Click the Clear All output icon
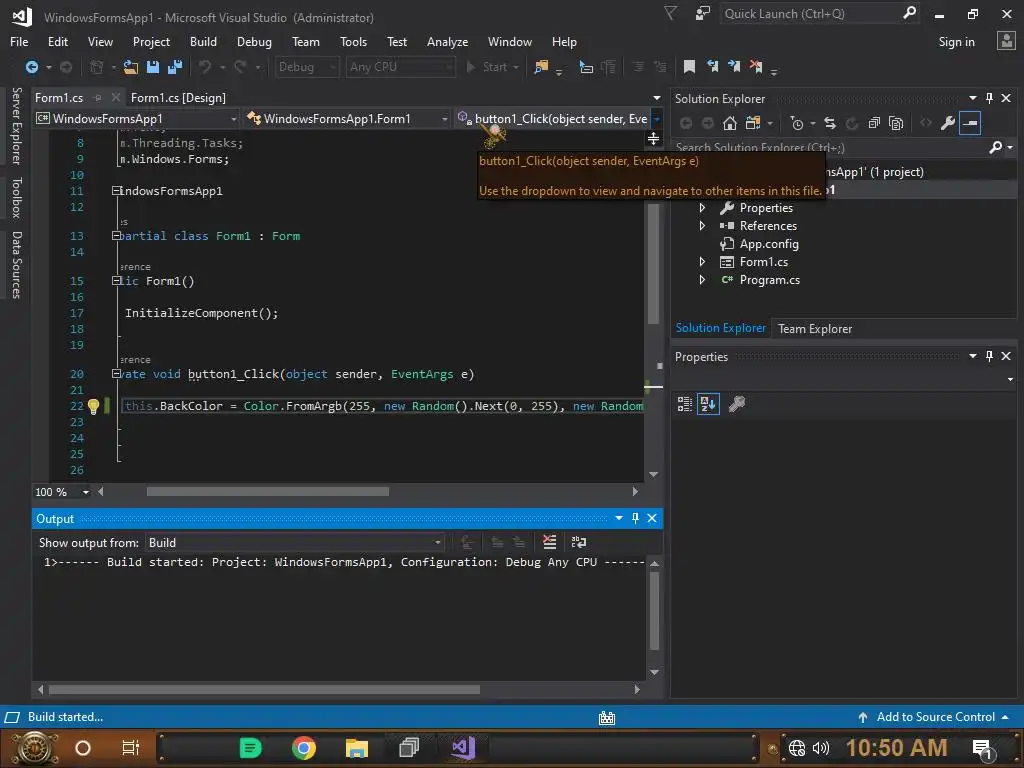Screen dimensions: 1024x768 [549, 542]
